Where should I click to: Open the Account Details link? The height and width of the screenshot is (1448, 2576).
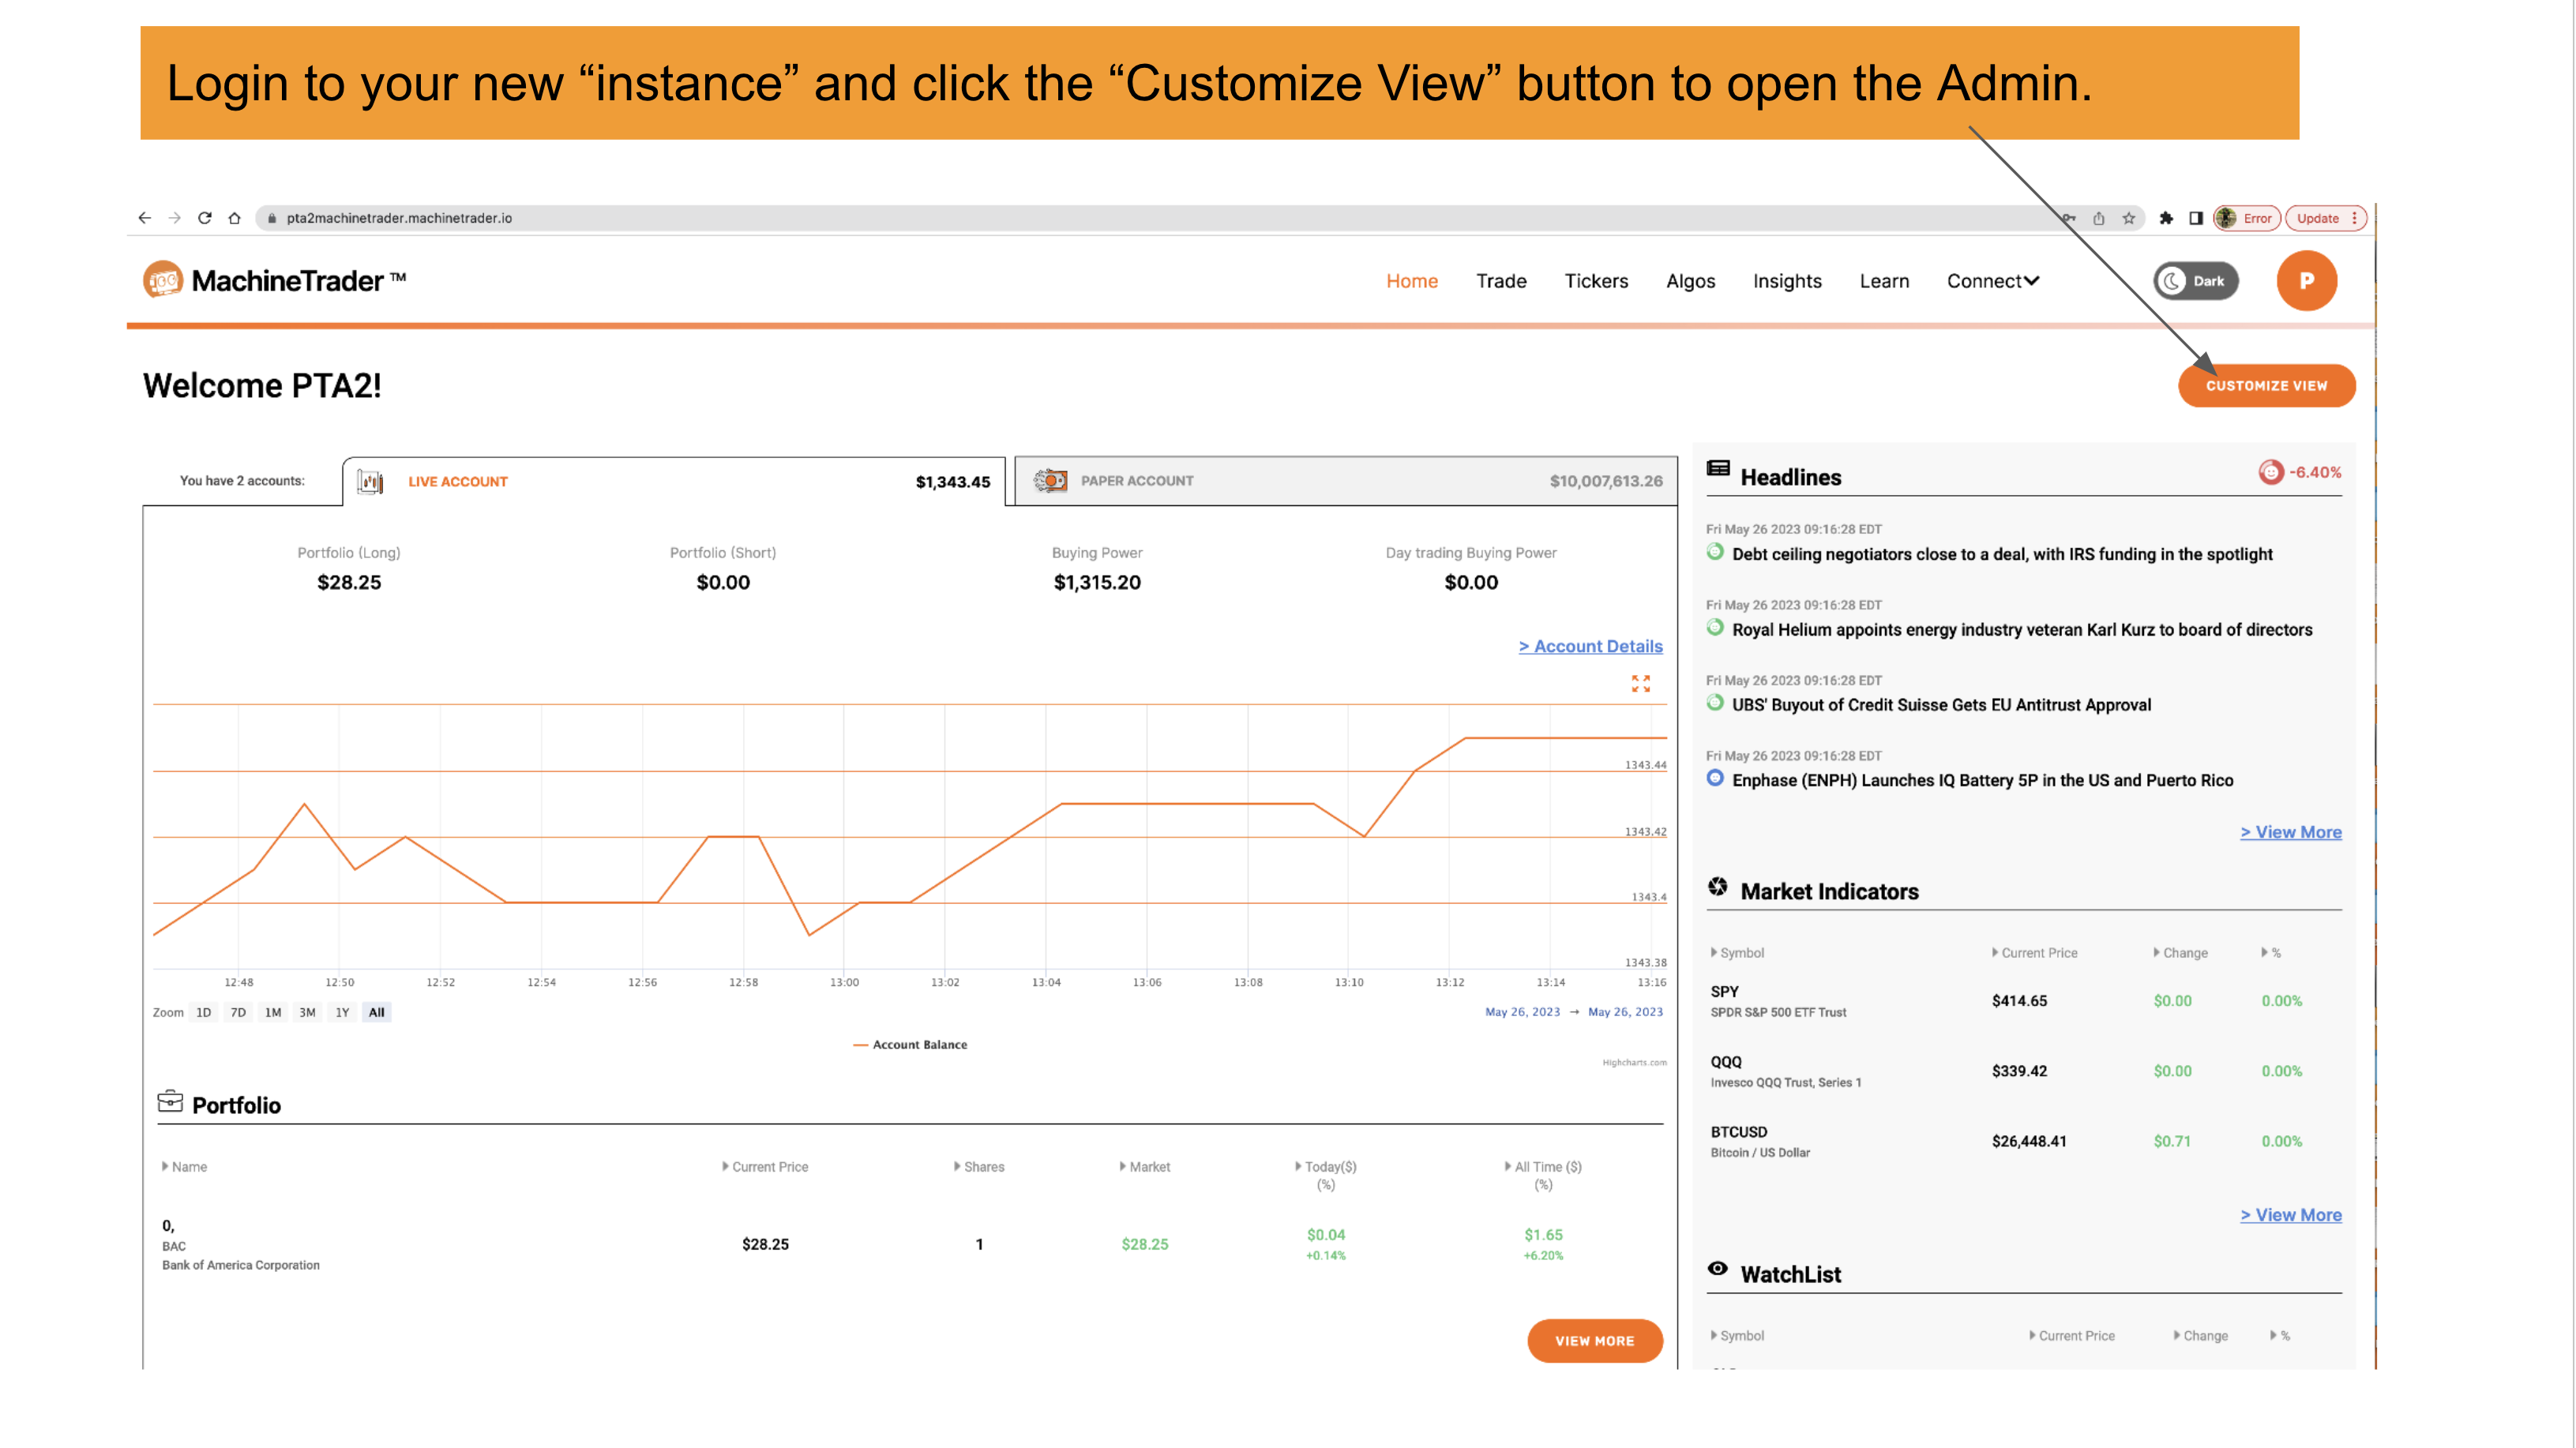tap(1590, 647)
